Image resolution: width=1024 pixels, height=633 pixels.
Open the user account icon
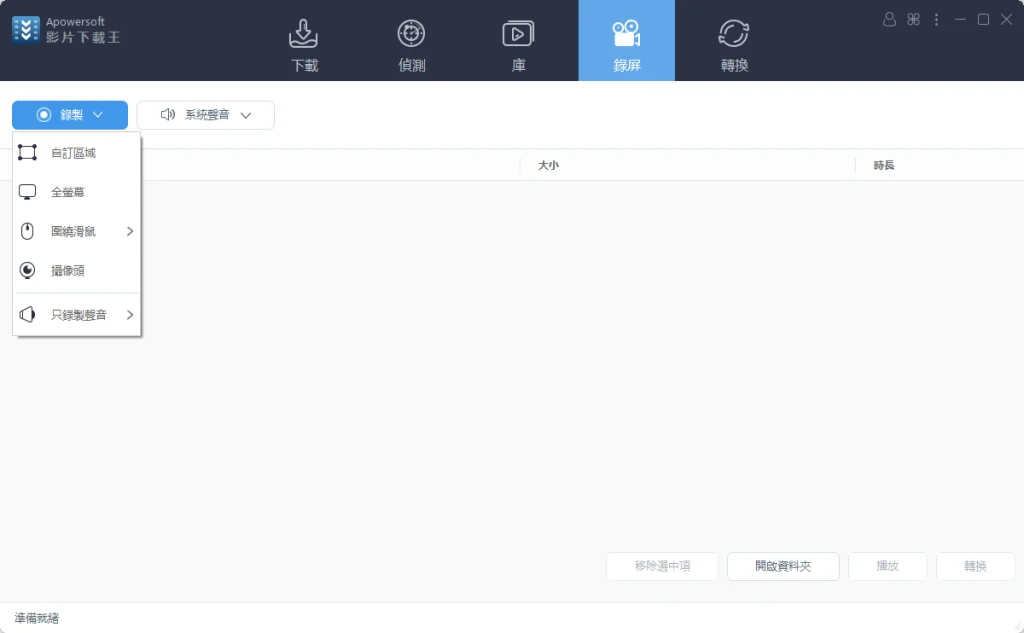point(889,19)
